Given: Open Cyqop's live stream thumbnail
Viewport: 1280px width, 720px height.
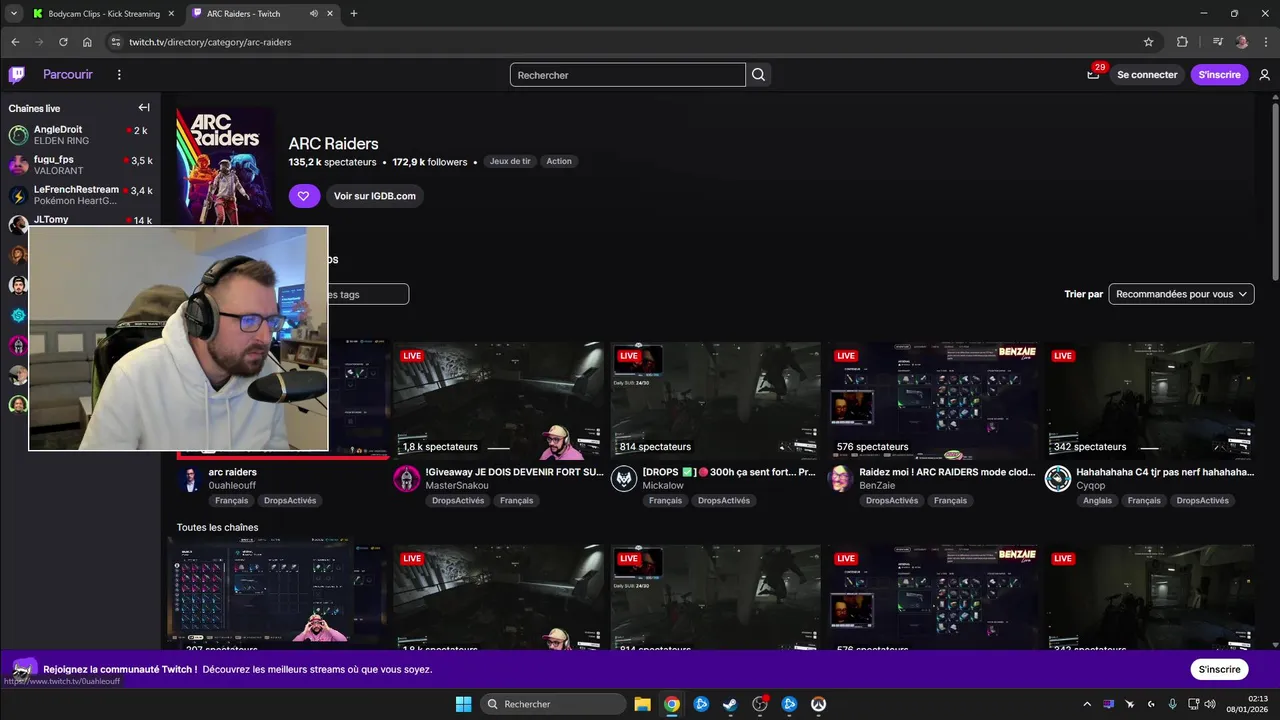Looking at the screenshot, I should [1150, 400].
